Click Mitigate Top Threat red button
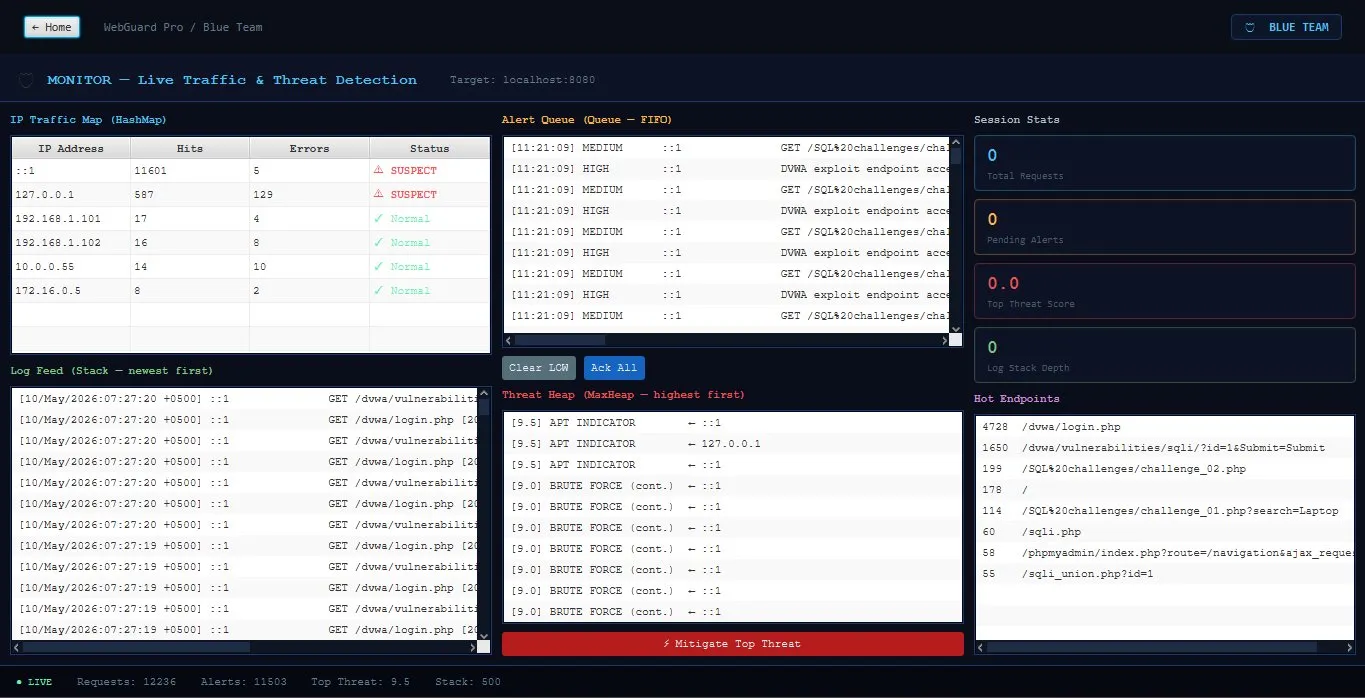Screen dimensions: 1365x698 [x=733, y=644]
